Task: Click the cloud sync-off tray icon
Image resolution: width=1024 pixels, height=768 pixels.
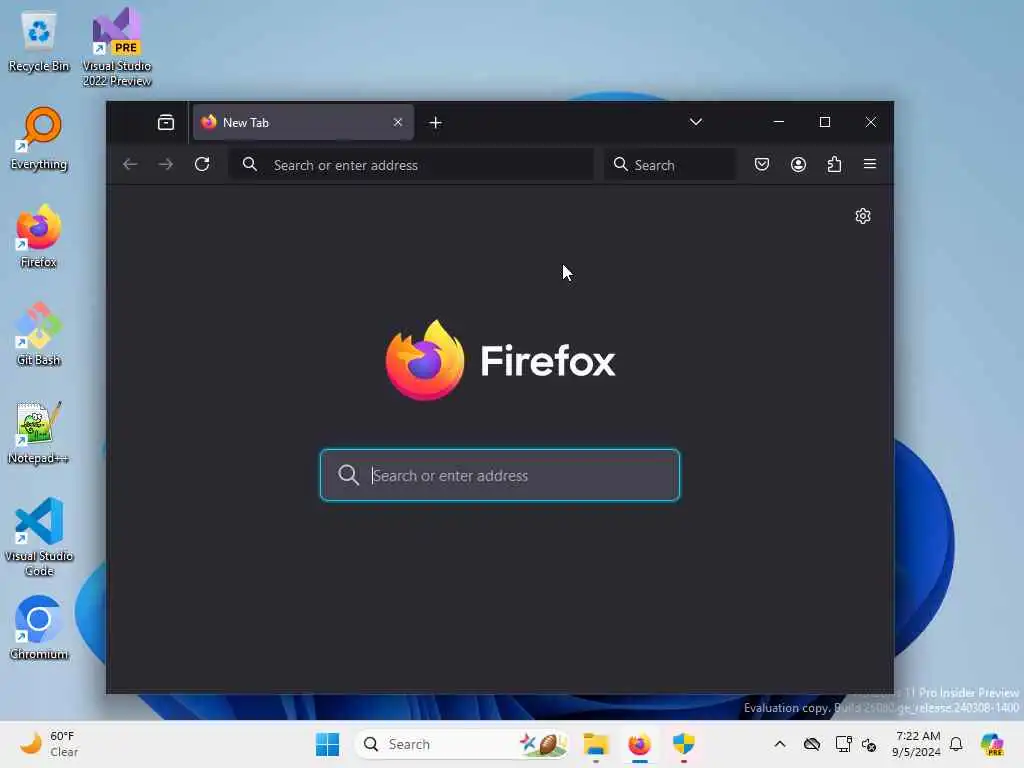Action: coord(812,744)
